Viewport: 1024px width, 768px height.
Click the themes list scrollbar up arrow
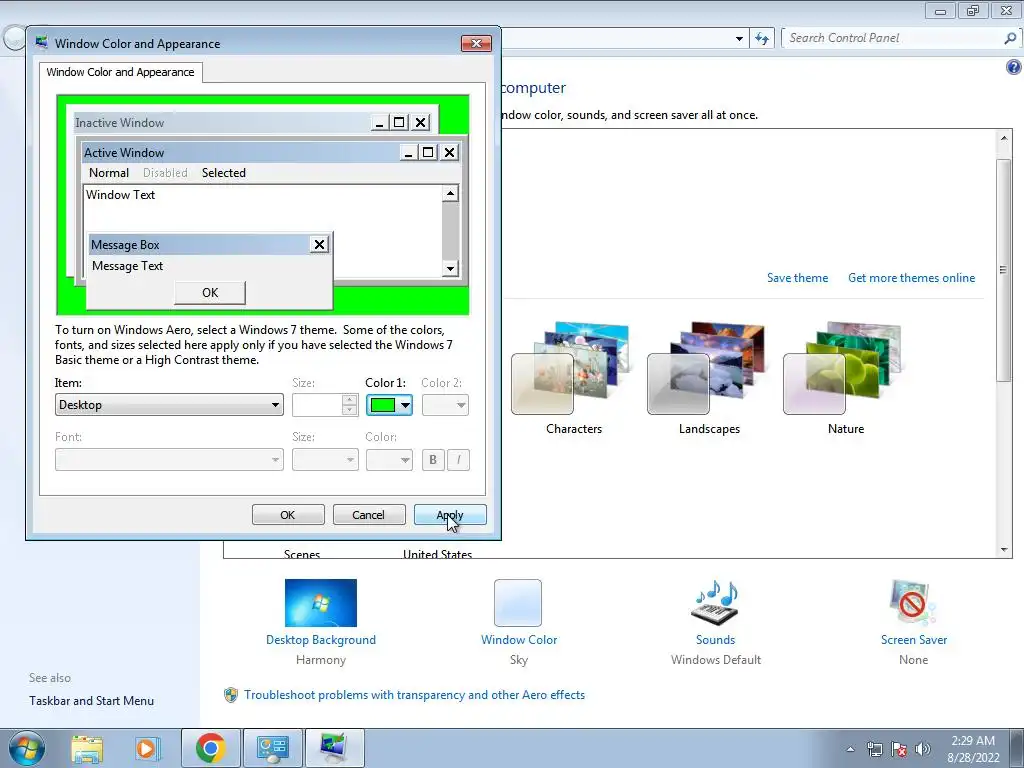point(1004,137)
